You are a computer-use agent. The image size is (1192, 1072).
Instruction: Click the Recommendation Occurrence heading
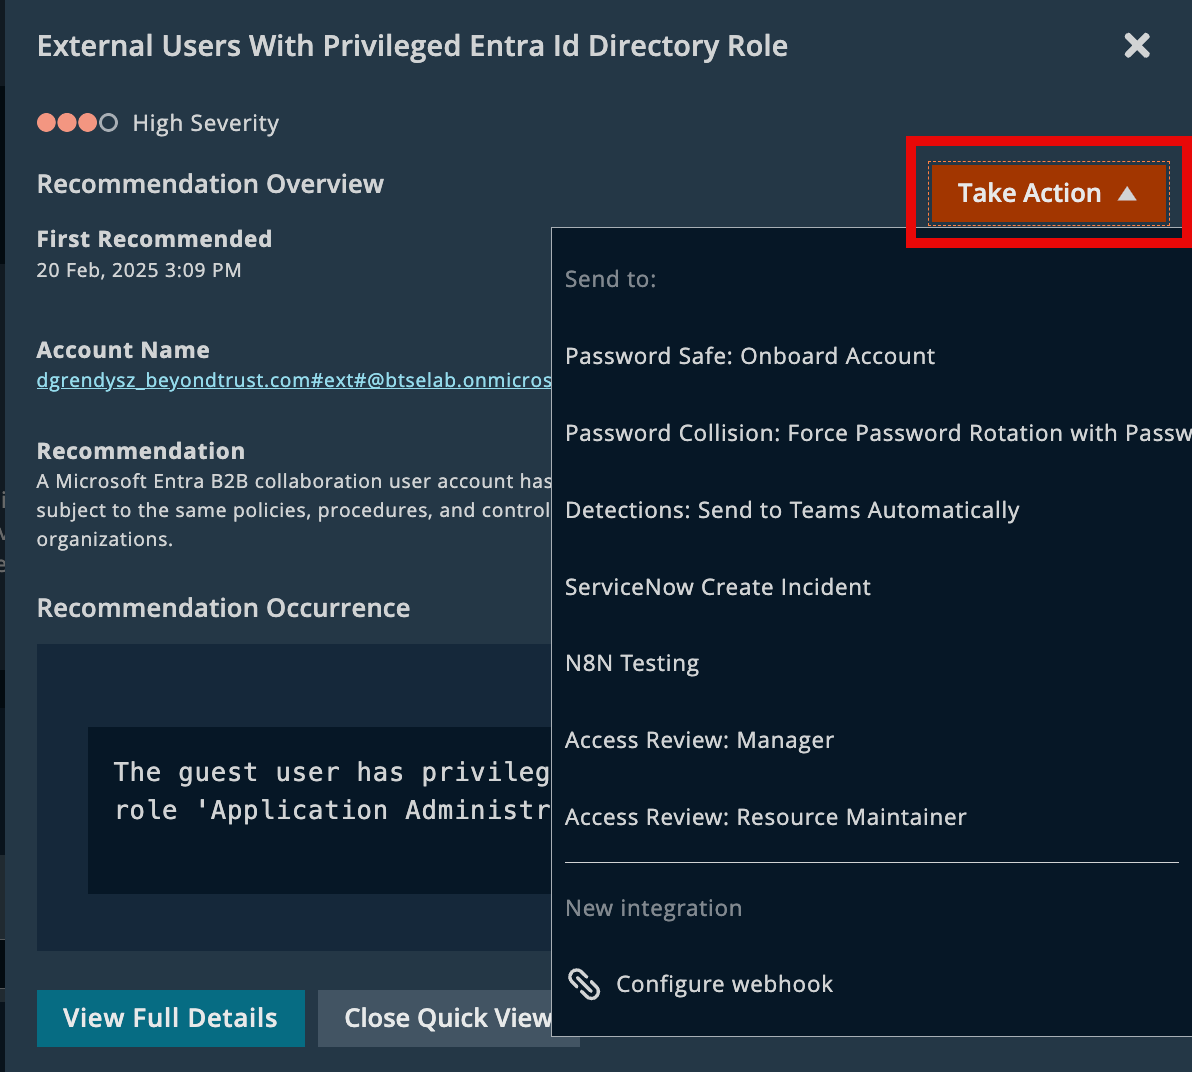pos(224,608)
